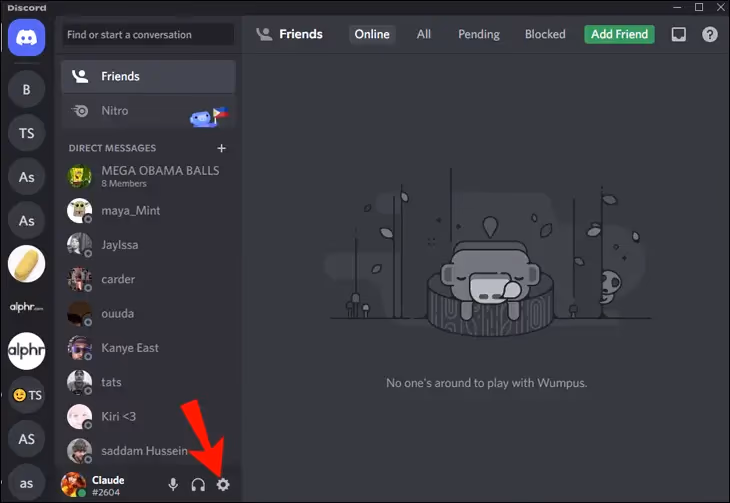Switch to the Online tab
Viewport: 730px width, 503px height.
click(372, 34)
